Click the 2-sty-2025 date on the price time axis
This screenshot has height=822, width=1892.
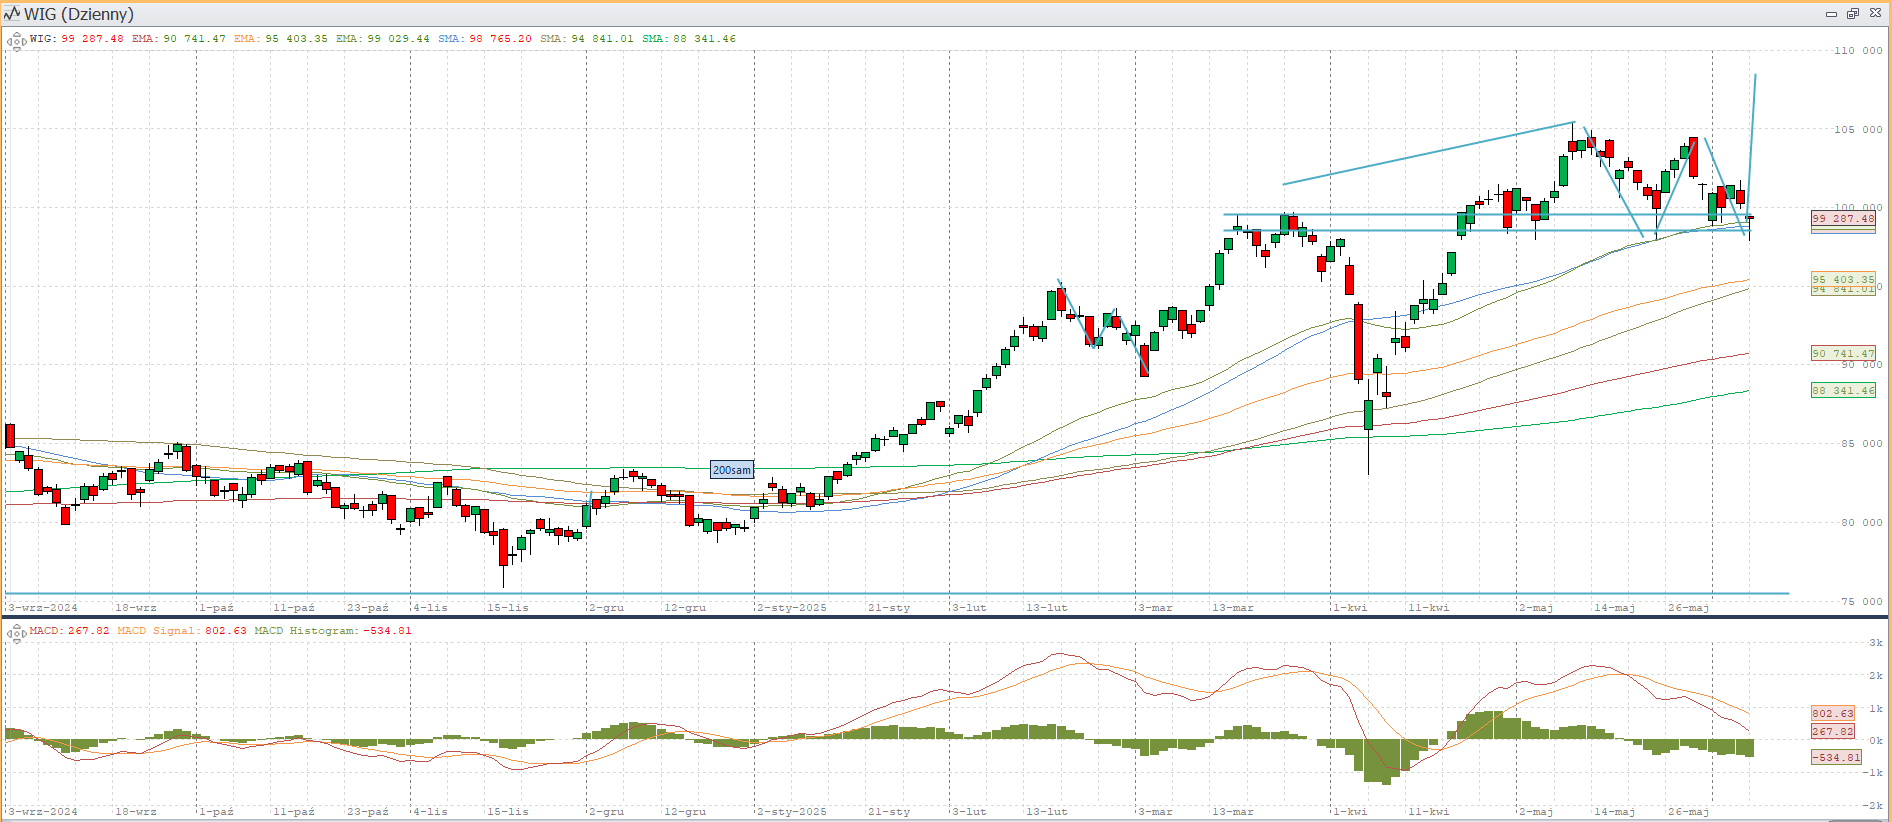[792, 608]
